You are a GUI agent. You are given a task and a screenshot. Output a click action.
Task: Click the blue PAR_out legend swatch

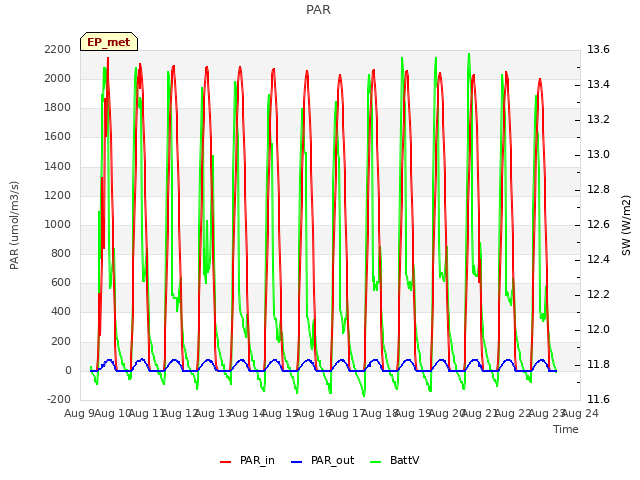click(x=296, y=462)
